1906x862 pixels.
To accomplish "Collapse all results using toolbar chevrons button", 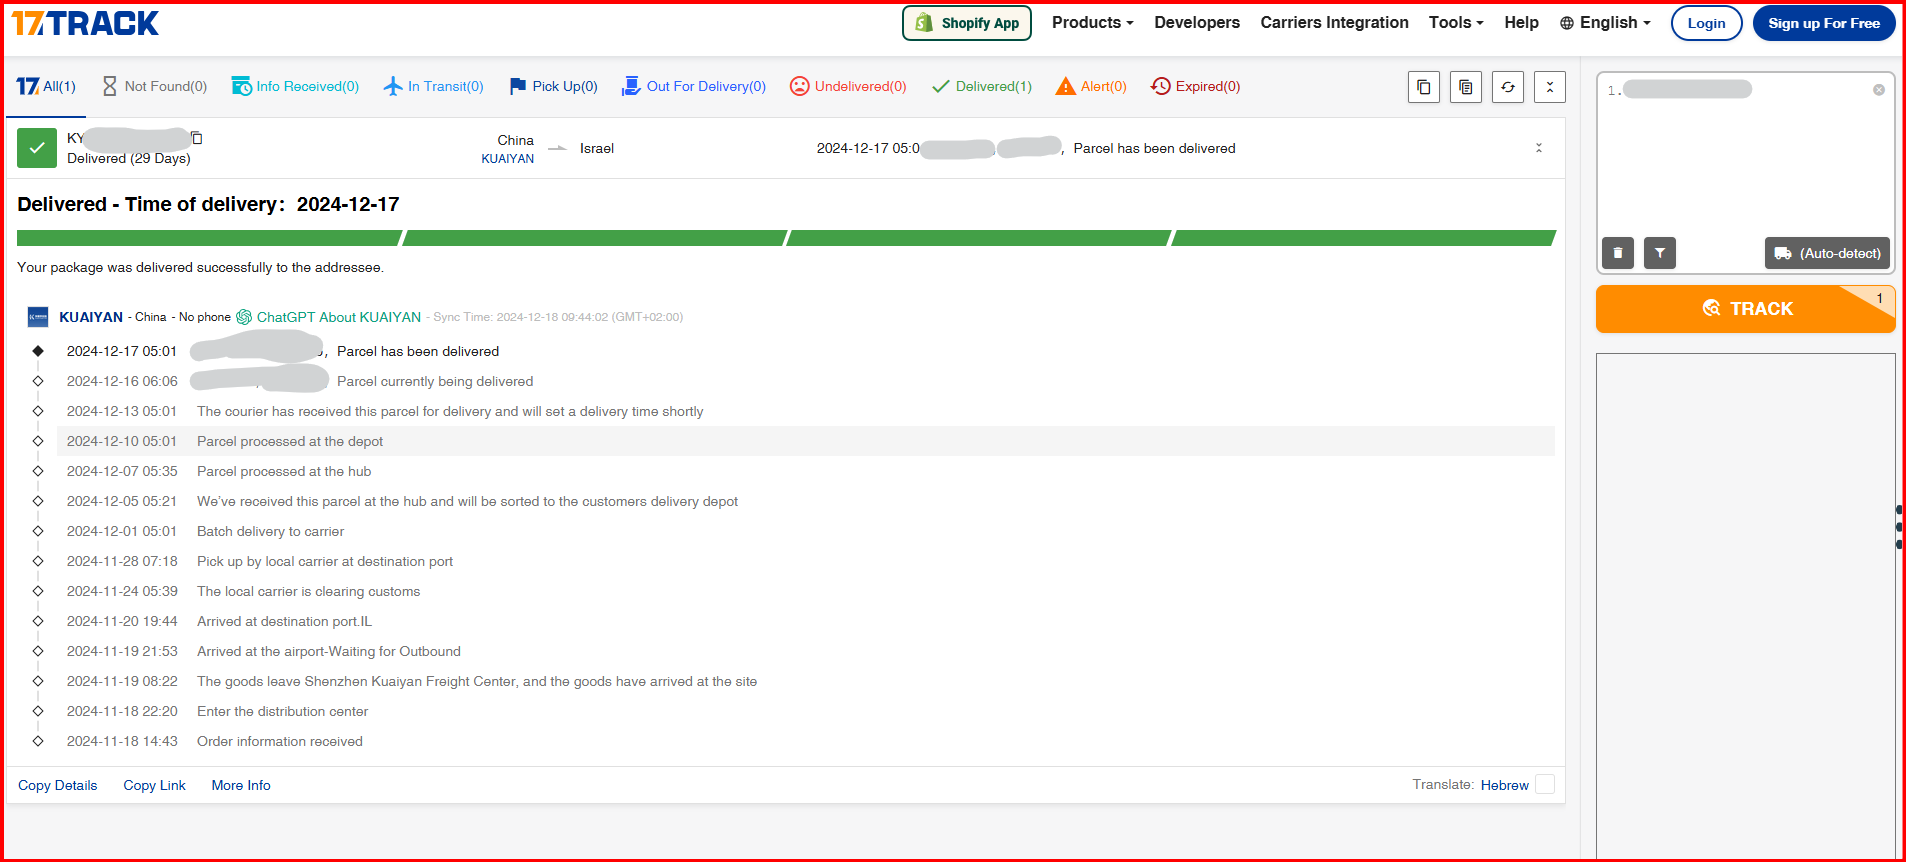I will coord(1549,87).
